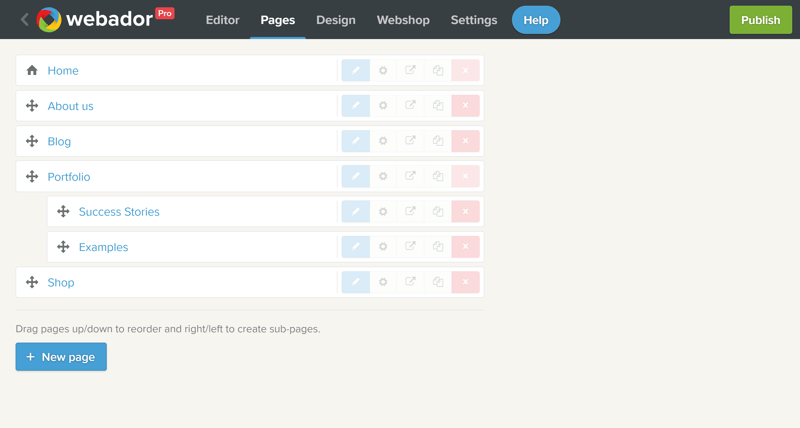Delete the Success Stories page
This screenshot has width=800, height=428.
(465, 212)
